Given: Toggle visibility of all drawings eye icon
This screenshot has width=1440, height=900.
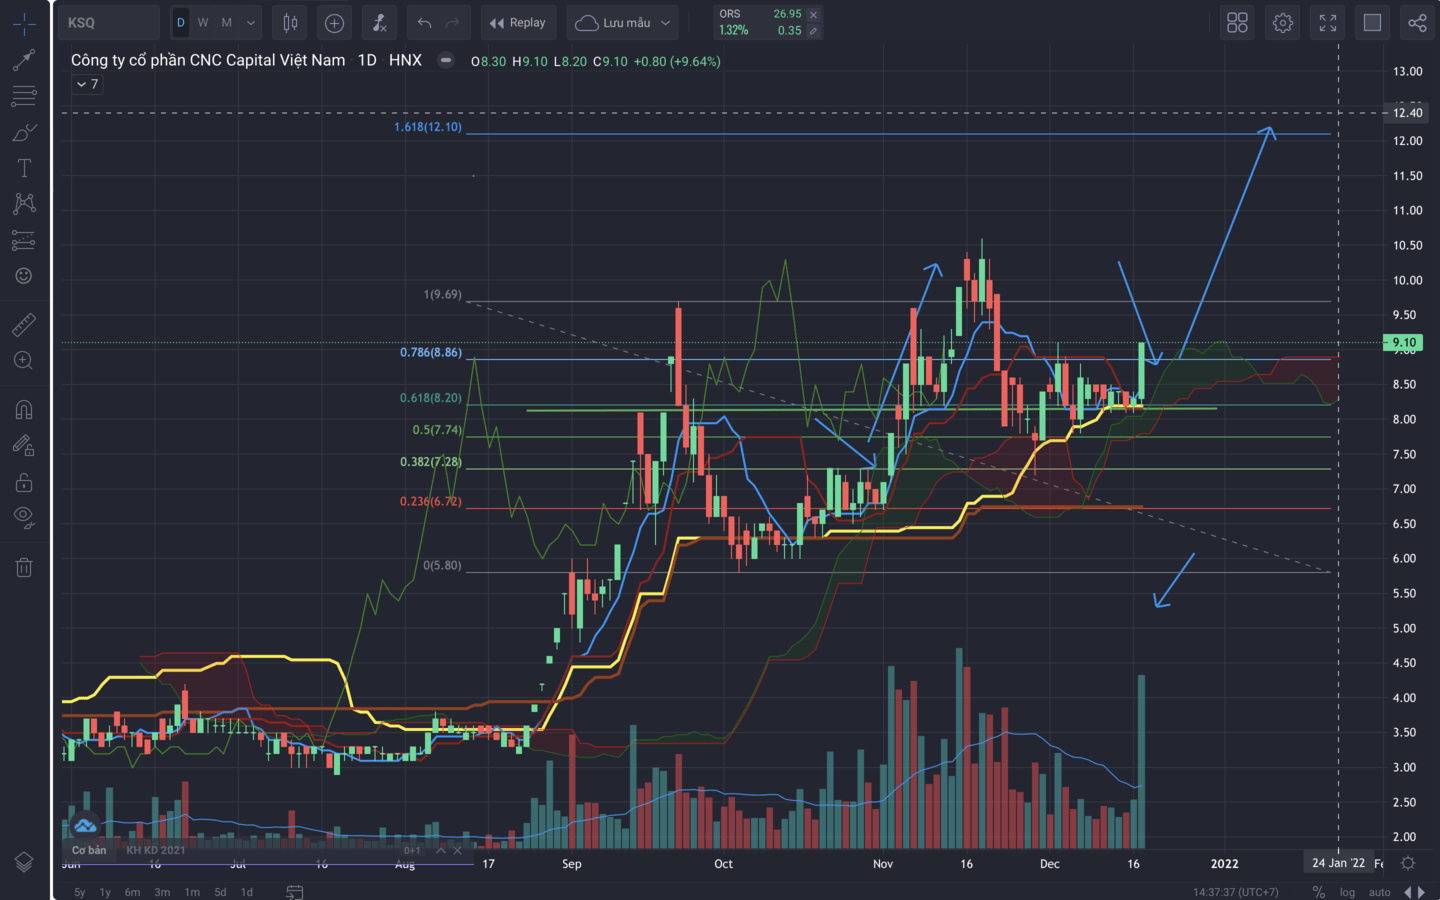Looking at the screenshot, I should coord(24,517).
